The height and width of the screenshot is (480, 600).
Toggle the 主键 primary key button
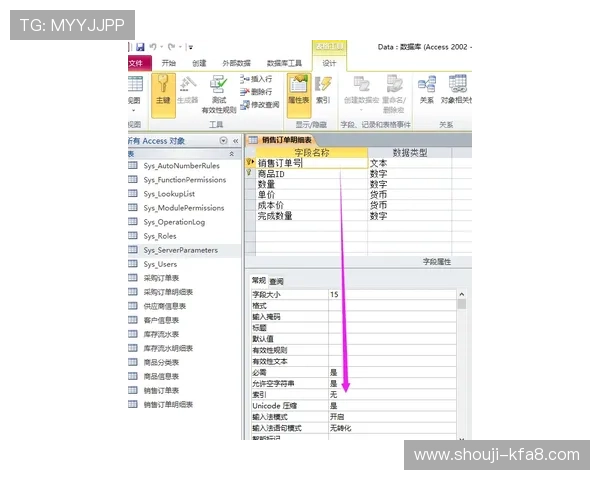(x=163, y=95)
